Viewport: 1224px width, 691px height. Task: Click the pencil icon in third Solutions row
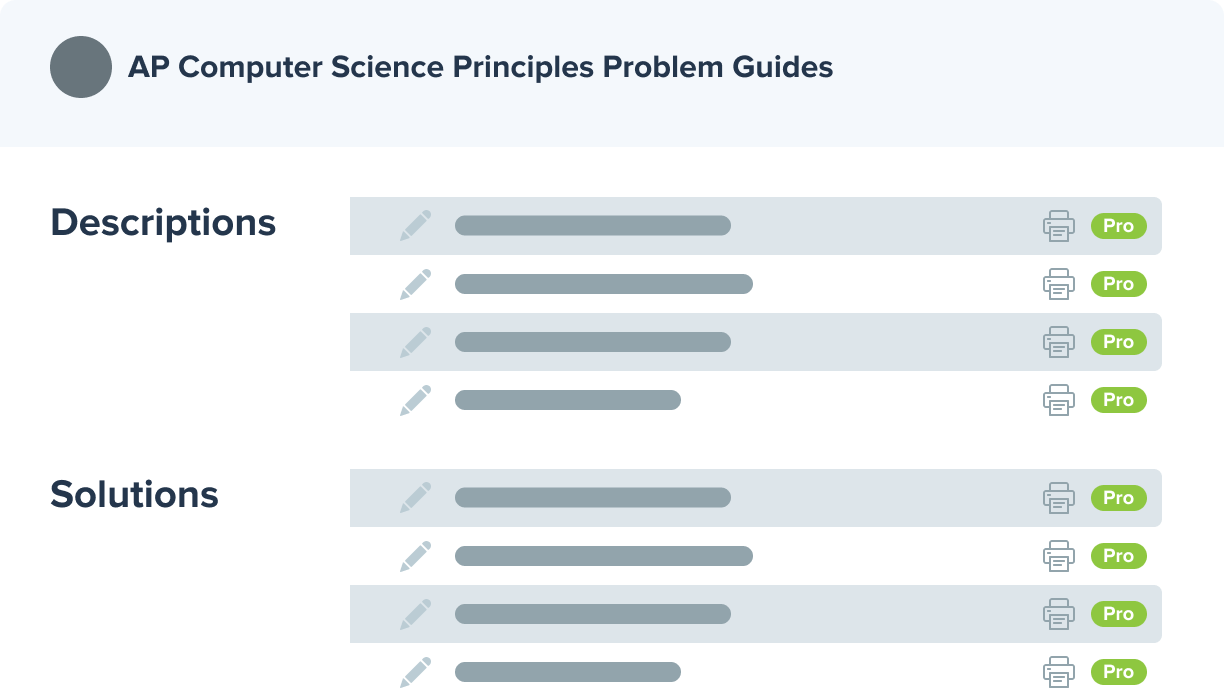point(416,614)
